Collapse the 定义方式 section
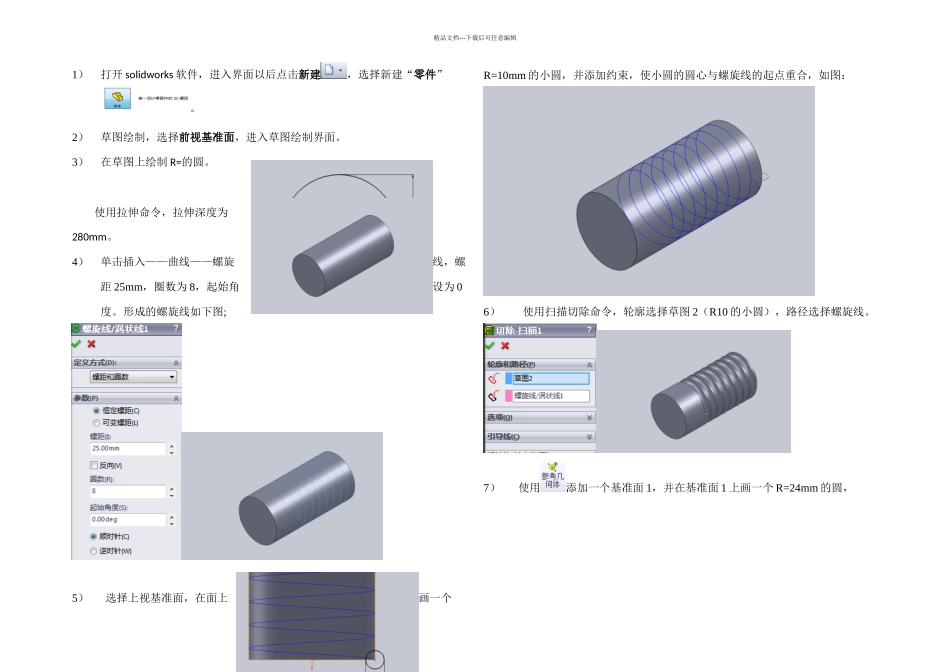Image resolution: width=950 pixels, height=672 pixels. [x=176, y=363]
